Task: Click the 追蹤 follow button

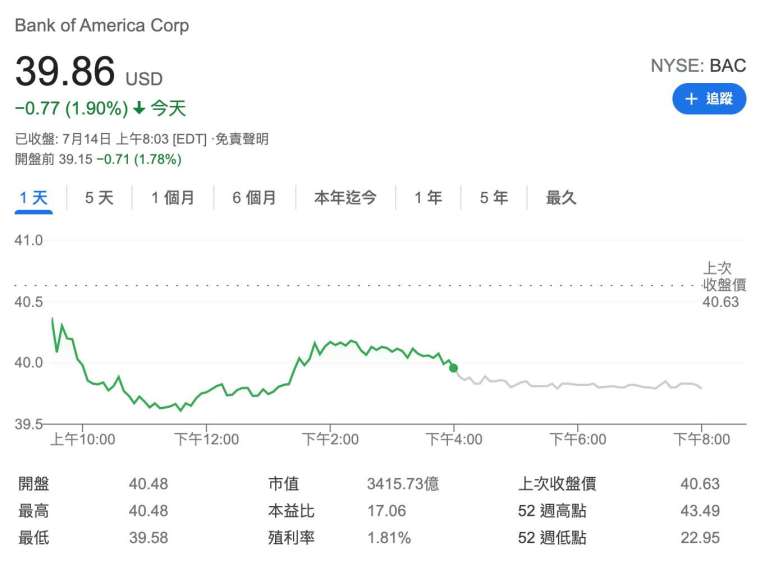Action: (709, 99)
